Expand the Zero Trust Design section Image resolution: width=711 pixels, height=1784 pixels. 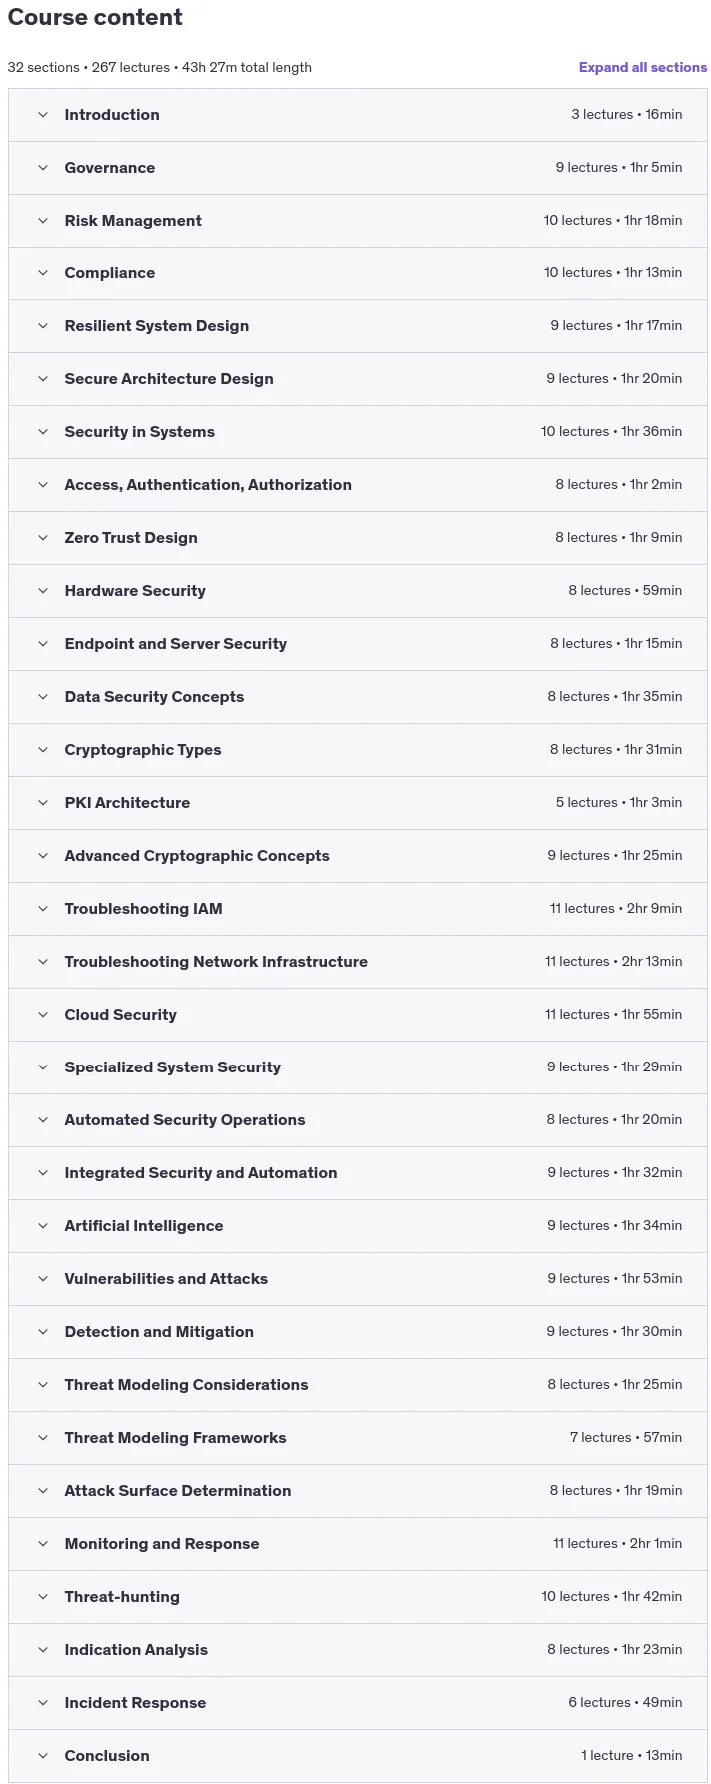pyautogui.click(x=358, y=538)
